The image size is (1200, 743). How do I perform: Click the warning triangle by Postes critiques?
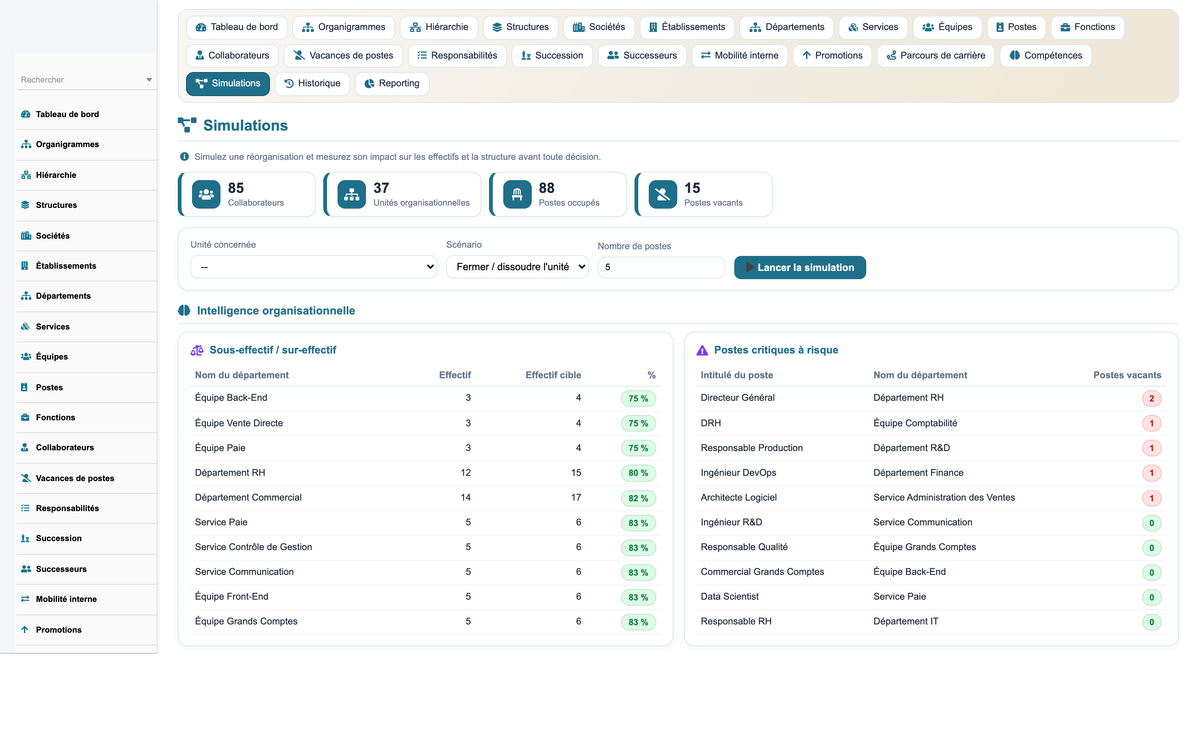pos(702,350)
